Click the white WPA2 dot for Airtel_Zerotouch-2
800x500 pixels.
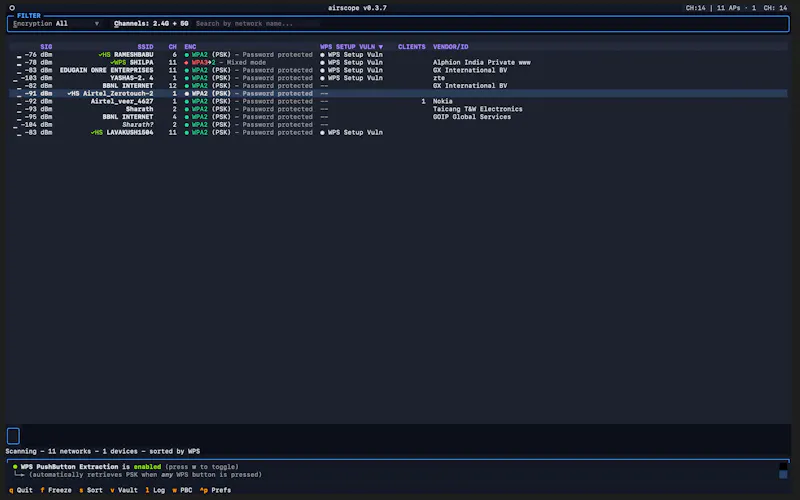click(x=187, y=94)
